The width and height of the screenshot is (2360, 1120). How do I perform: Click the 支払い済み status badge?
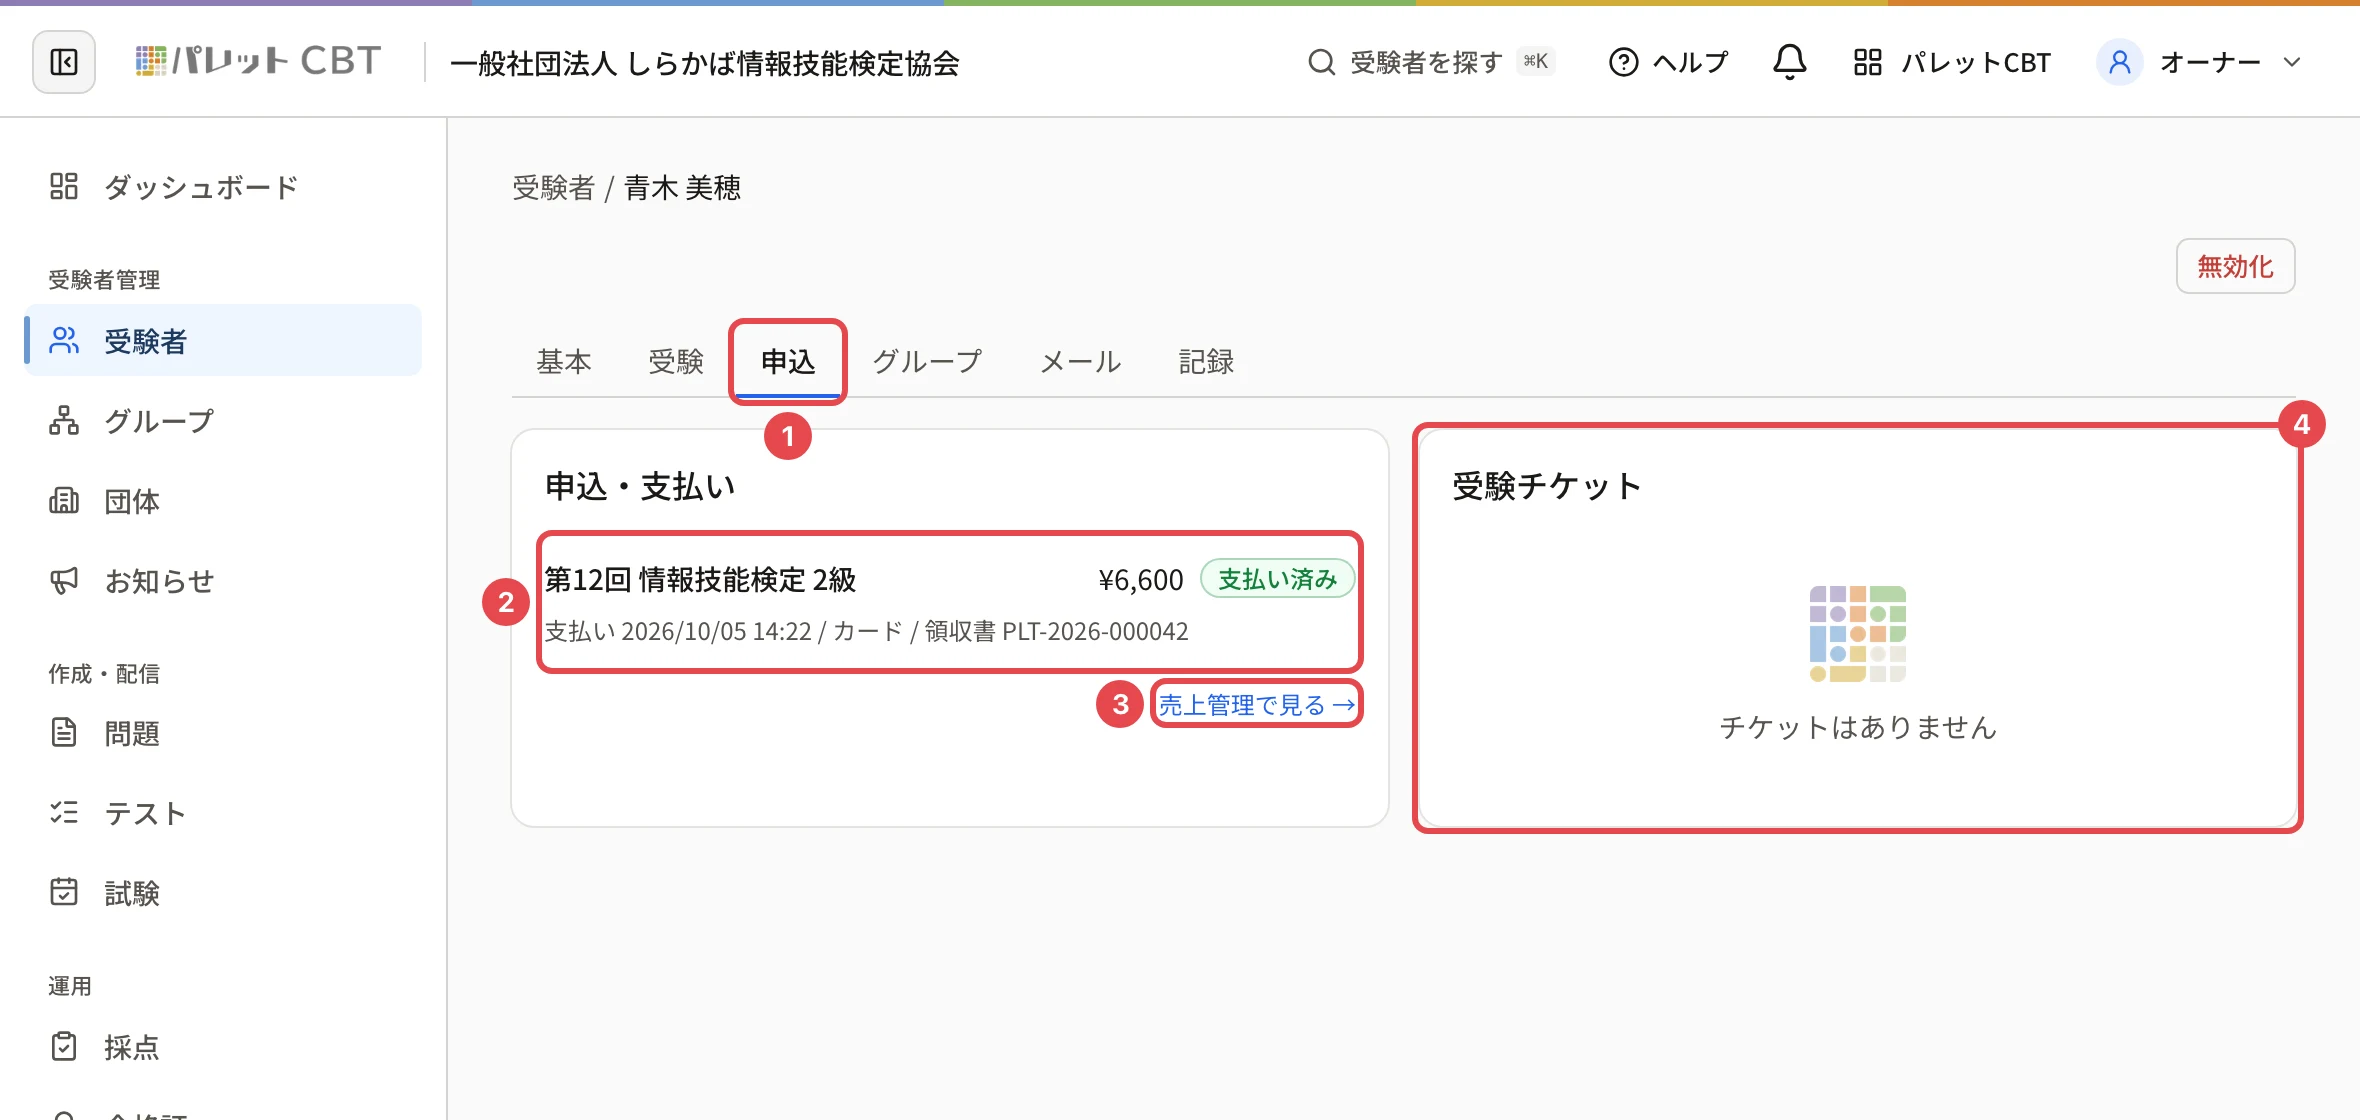pyautogui.click(x=1277, y=579)
